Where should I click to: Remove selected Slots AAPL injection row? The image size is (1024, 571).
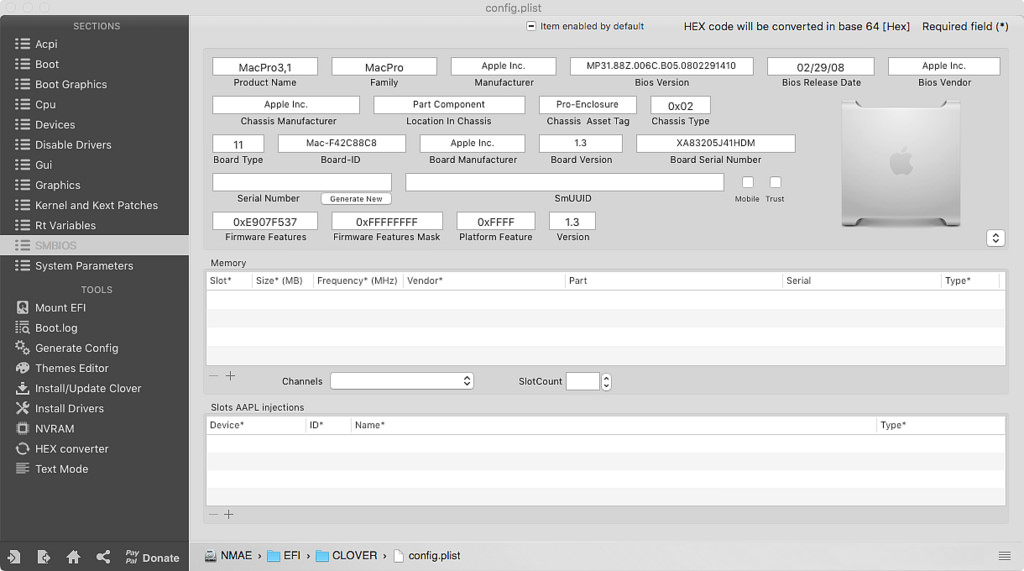point(214,515)
